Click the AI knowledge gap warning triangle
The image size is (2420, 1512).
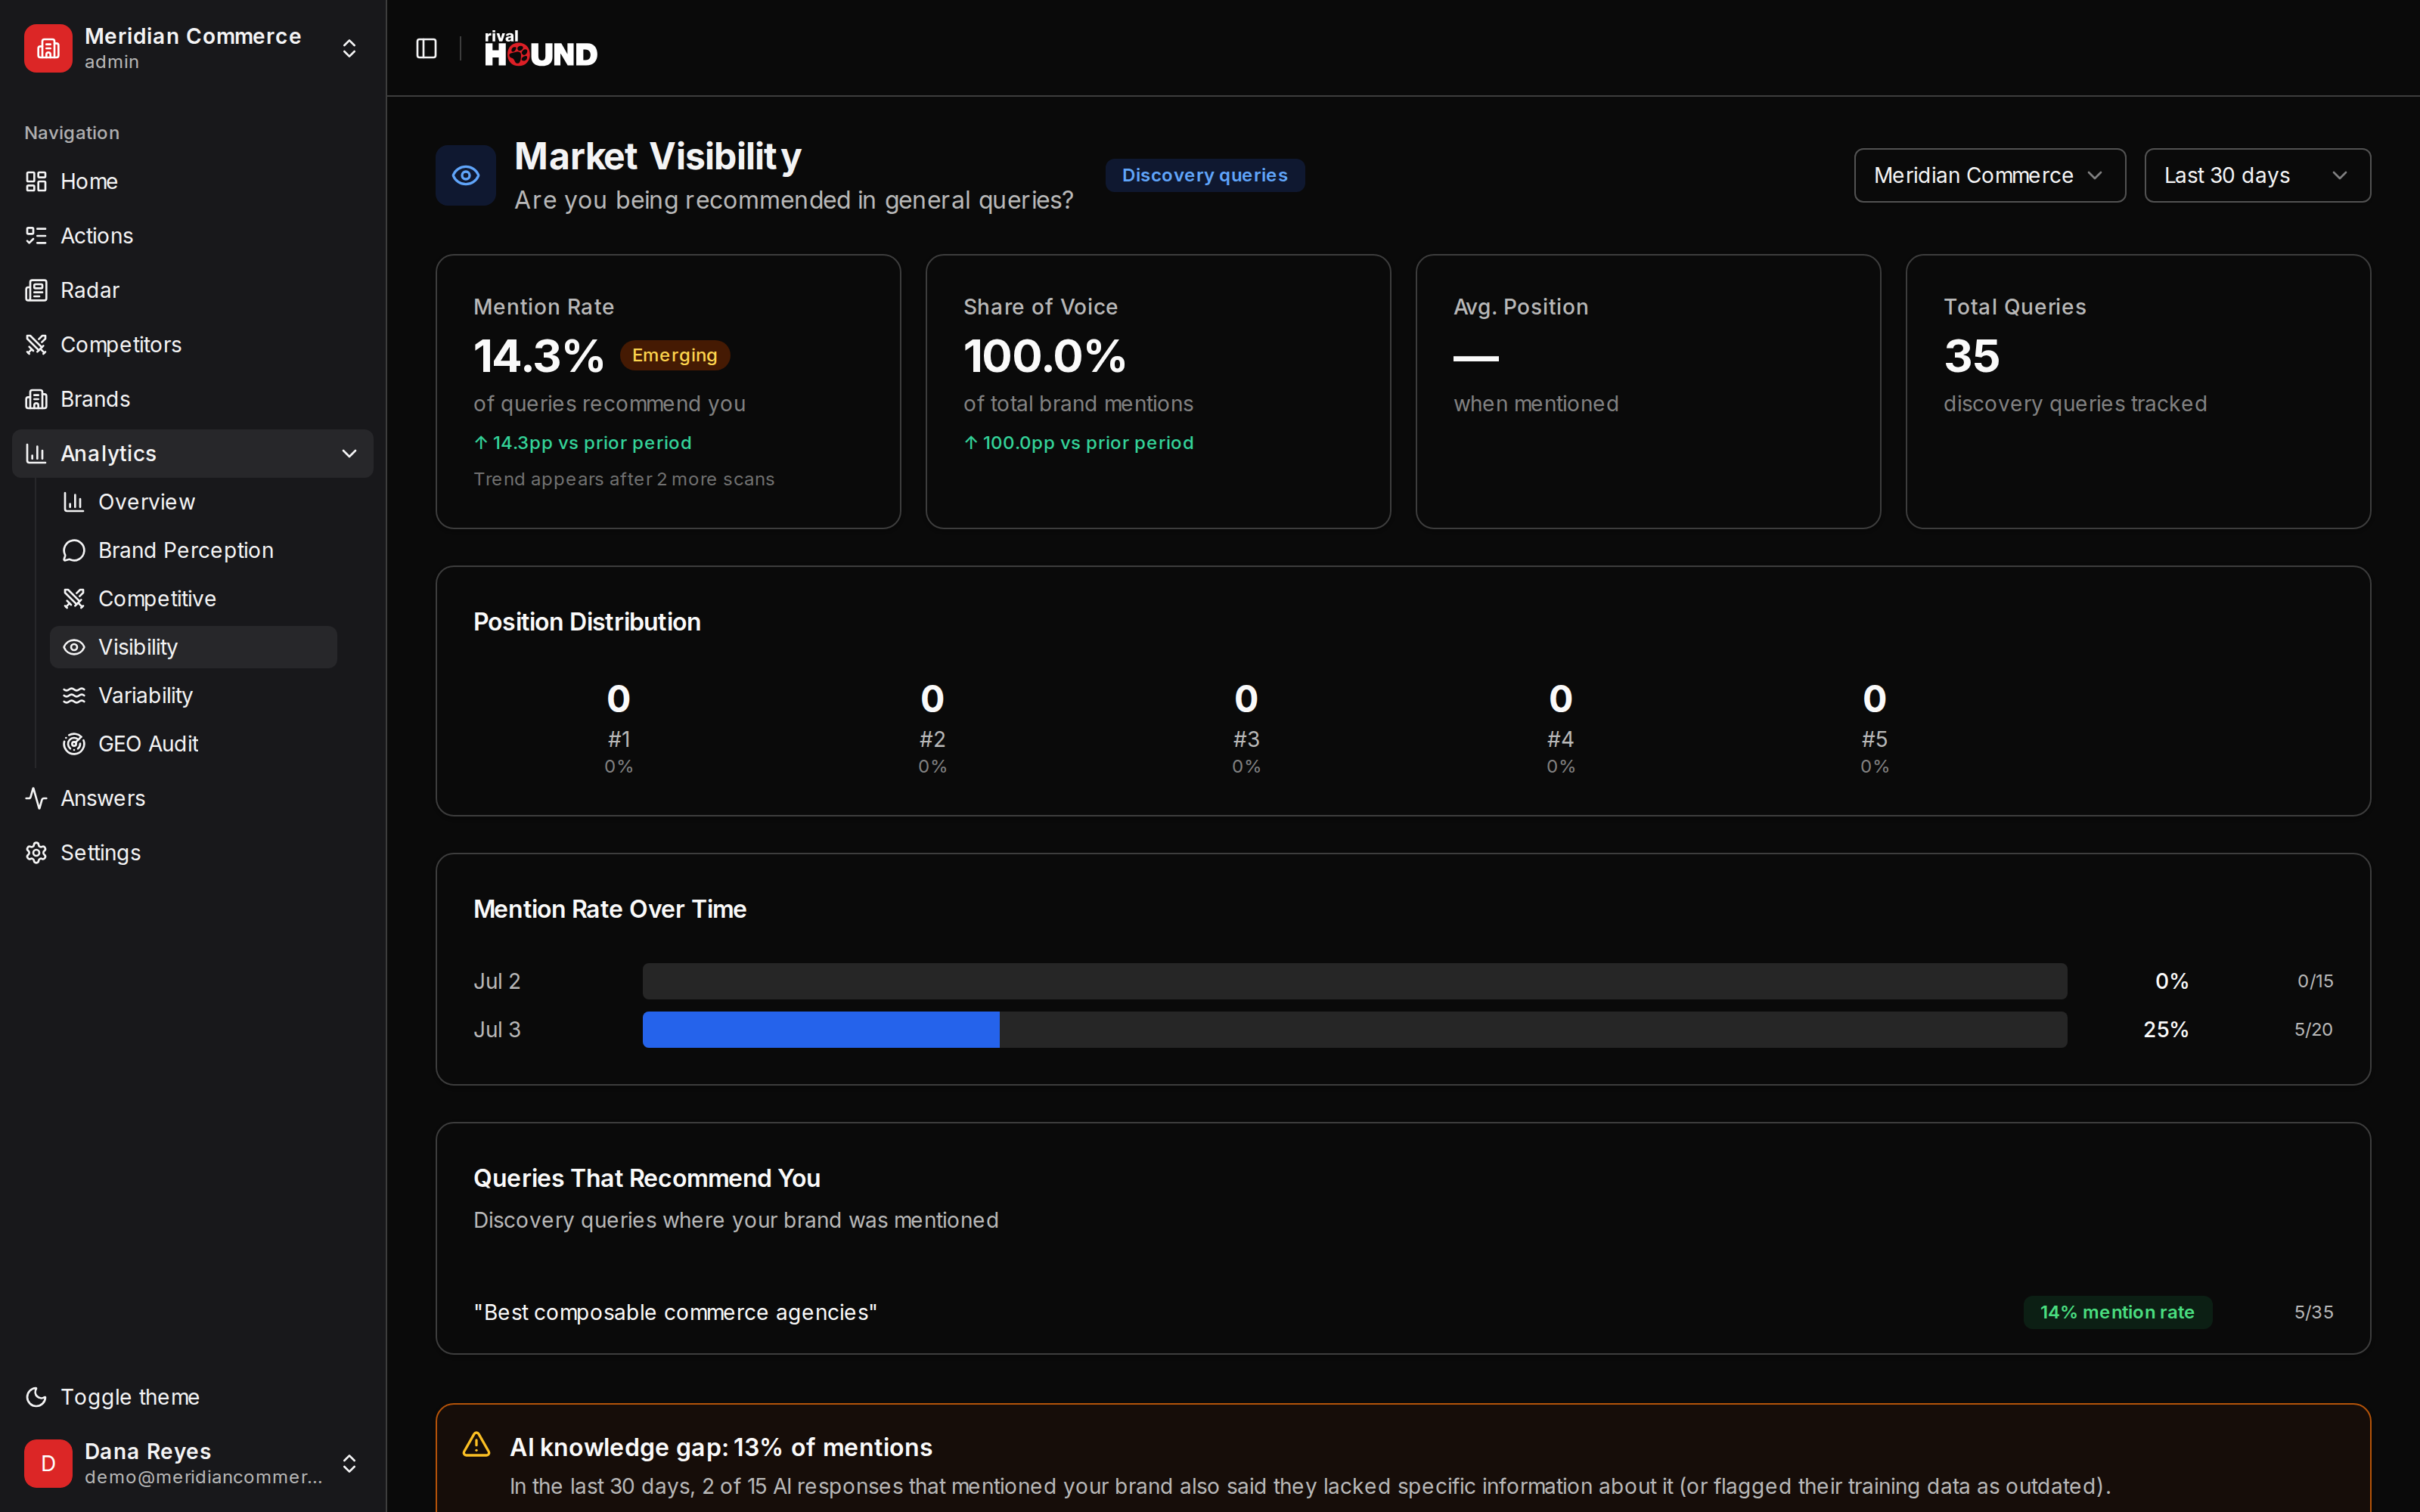click(477, 1445)
